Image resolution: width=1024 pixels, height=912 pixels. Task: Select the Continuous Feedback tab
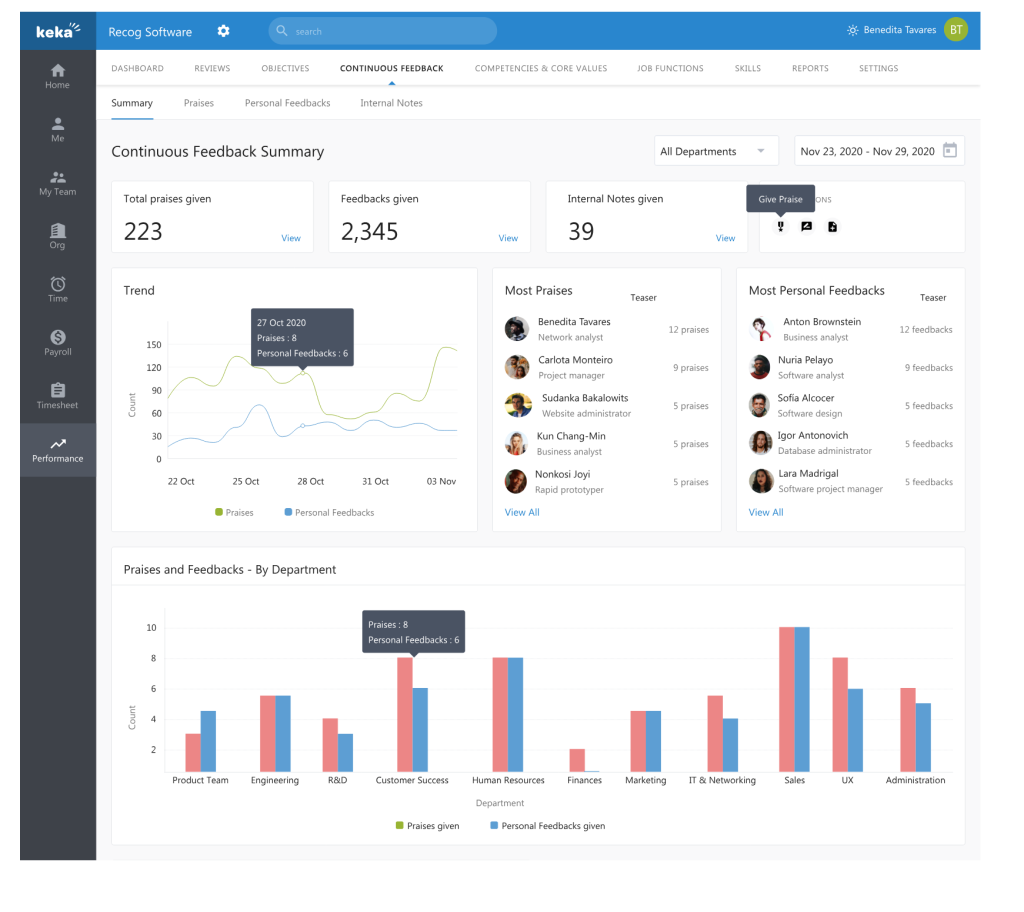392,68
